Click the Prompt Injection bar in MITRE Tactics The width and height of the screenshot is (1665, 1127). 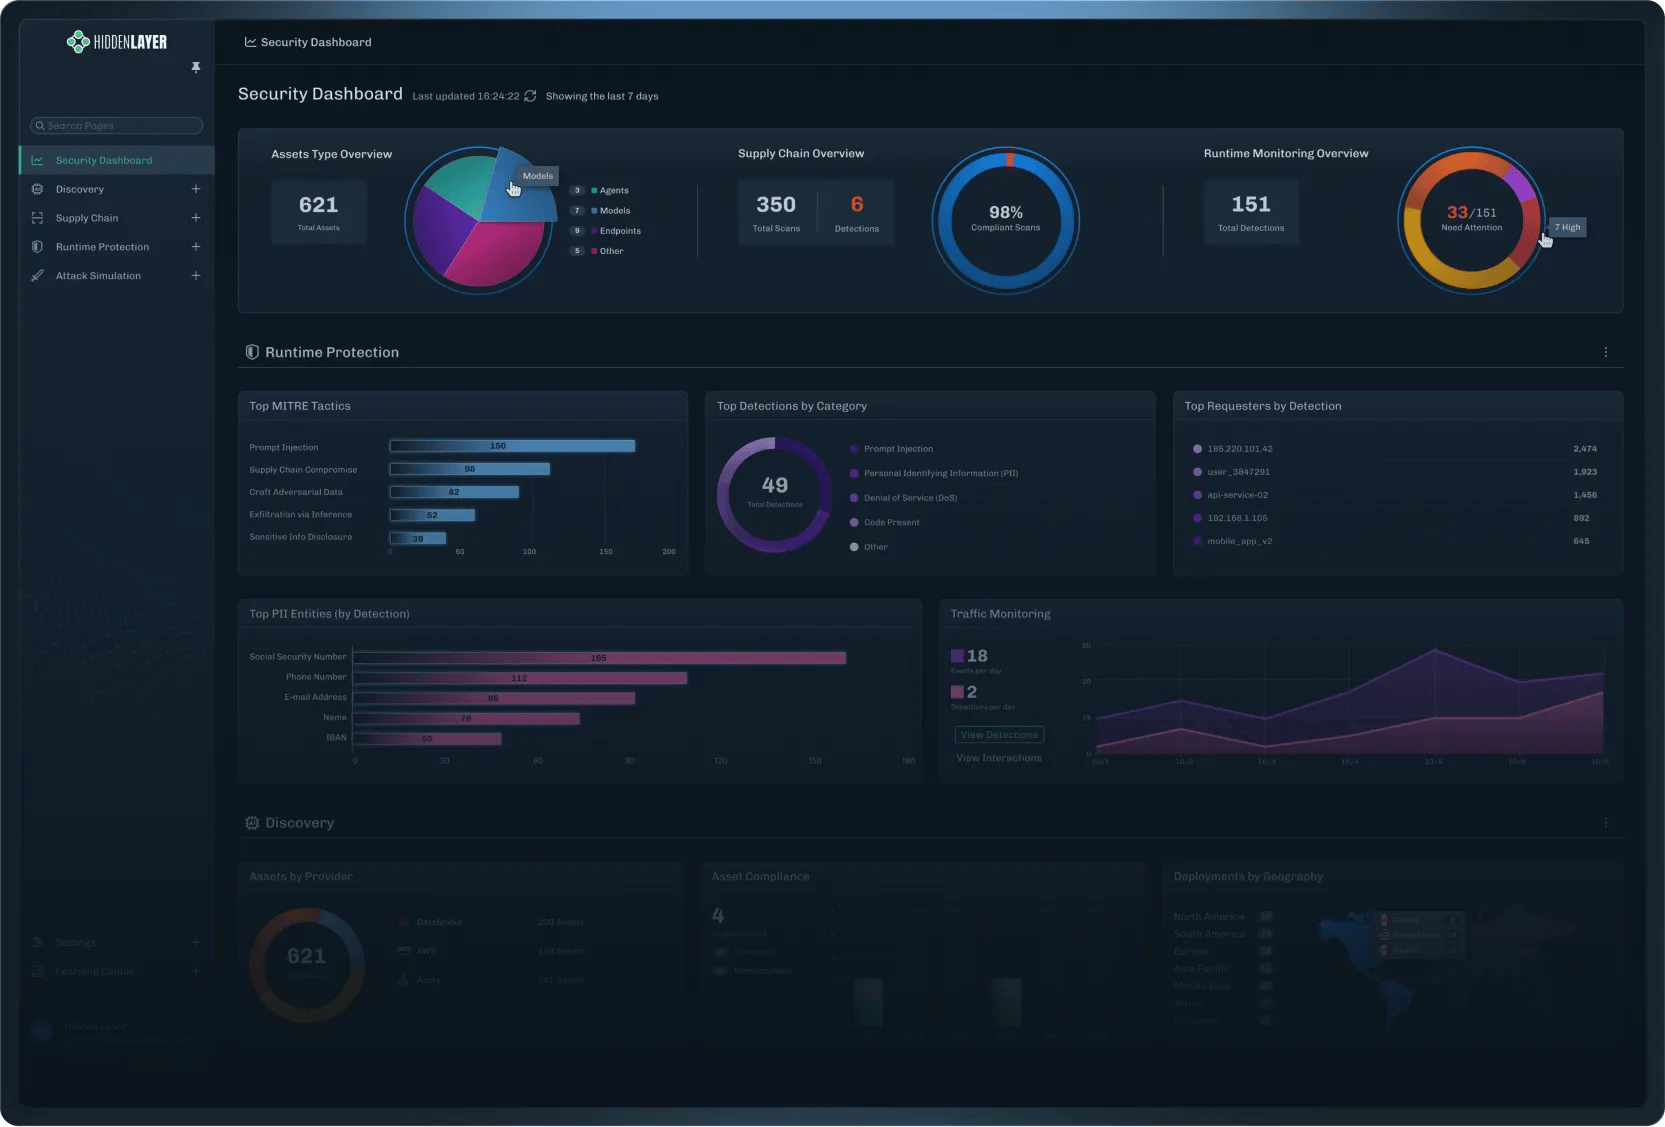(512, 446)
